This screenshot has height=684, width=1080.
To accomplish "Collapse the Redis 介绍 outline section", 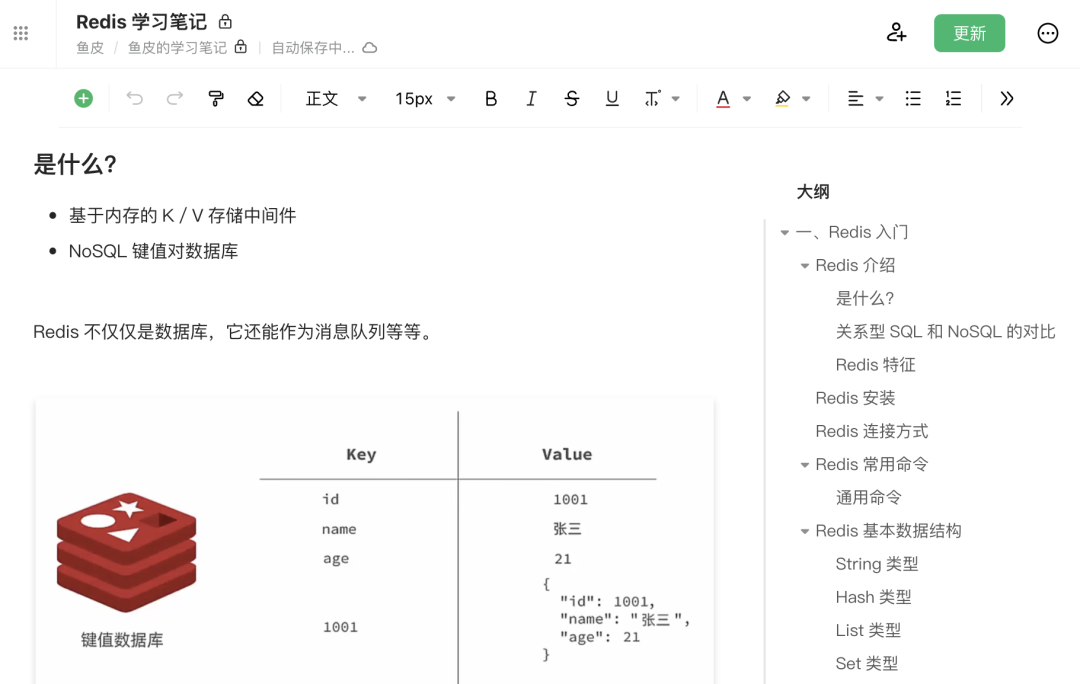I will [805, 266].
